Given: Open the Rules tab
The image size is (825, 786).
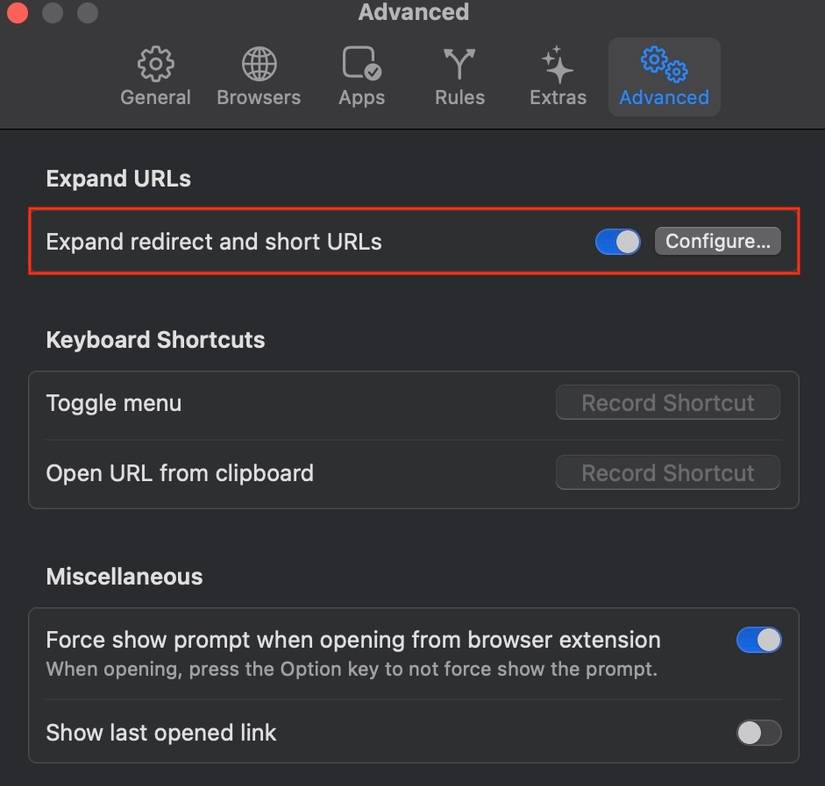Looking at the screenshot, I should click(x=459, y=75).
